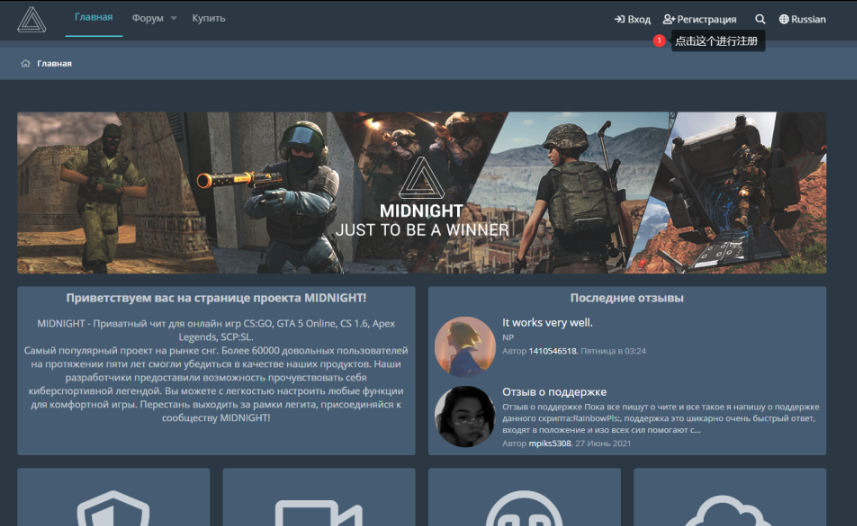The height and width of the screenshot is (526, 857).
Task: Click the timestamp Пятница в 03:24
Action: point(613,351)
